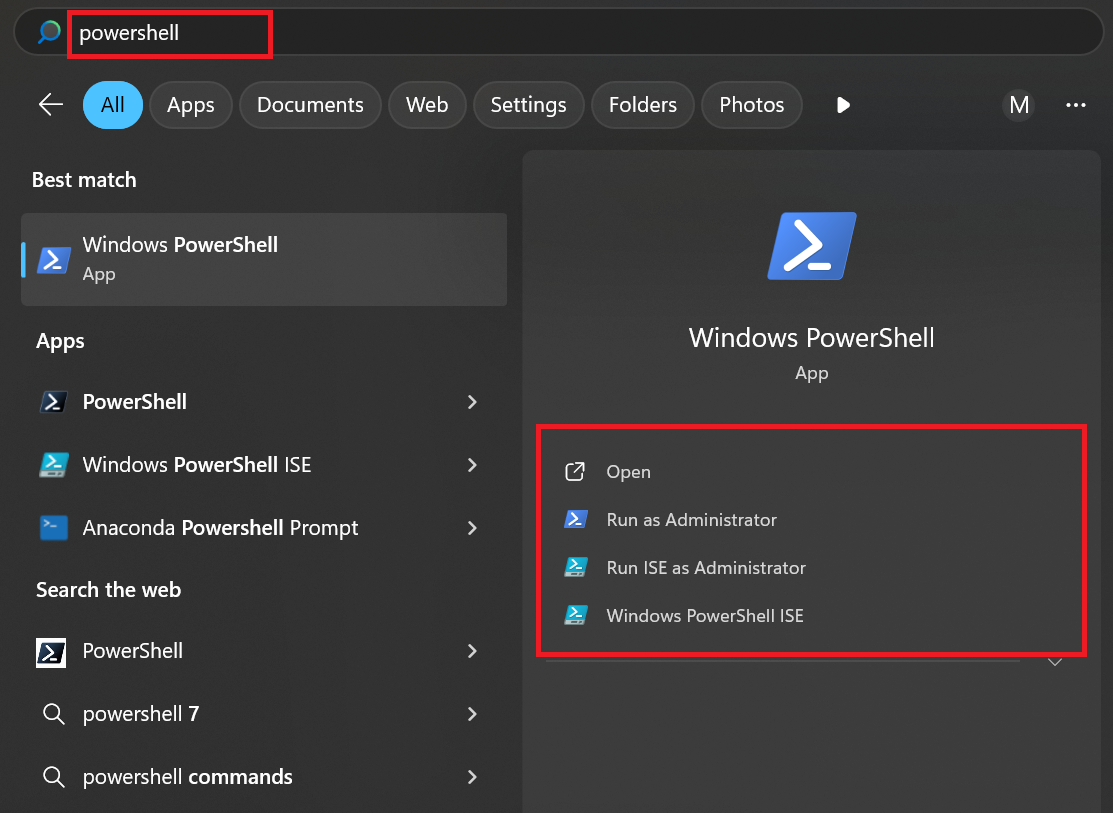Click the Windows PowerShell best match icon
The width and height of the screenshot is (1113, 813).
tap(54, 260)
